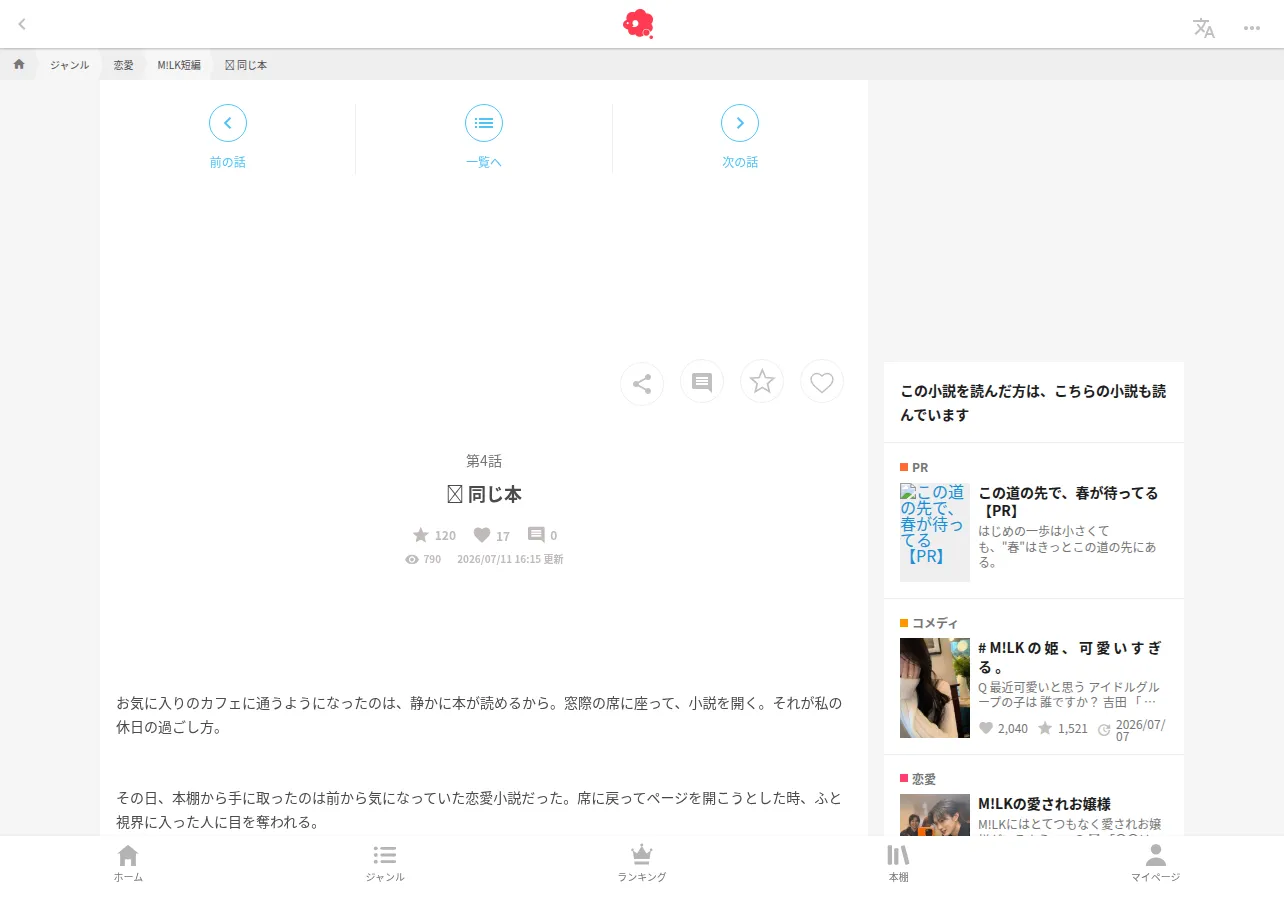Go to previous episode circle arrow

pyautogui.click(x=228, y=123)
